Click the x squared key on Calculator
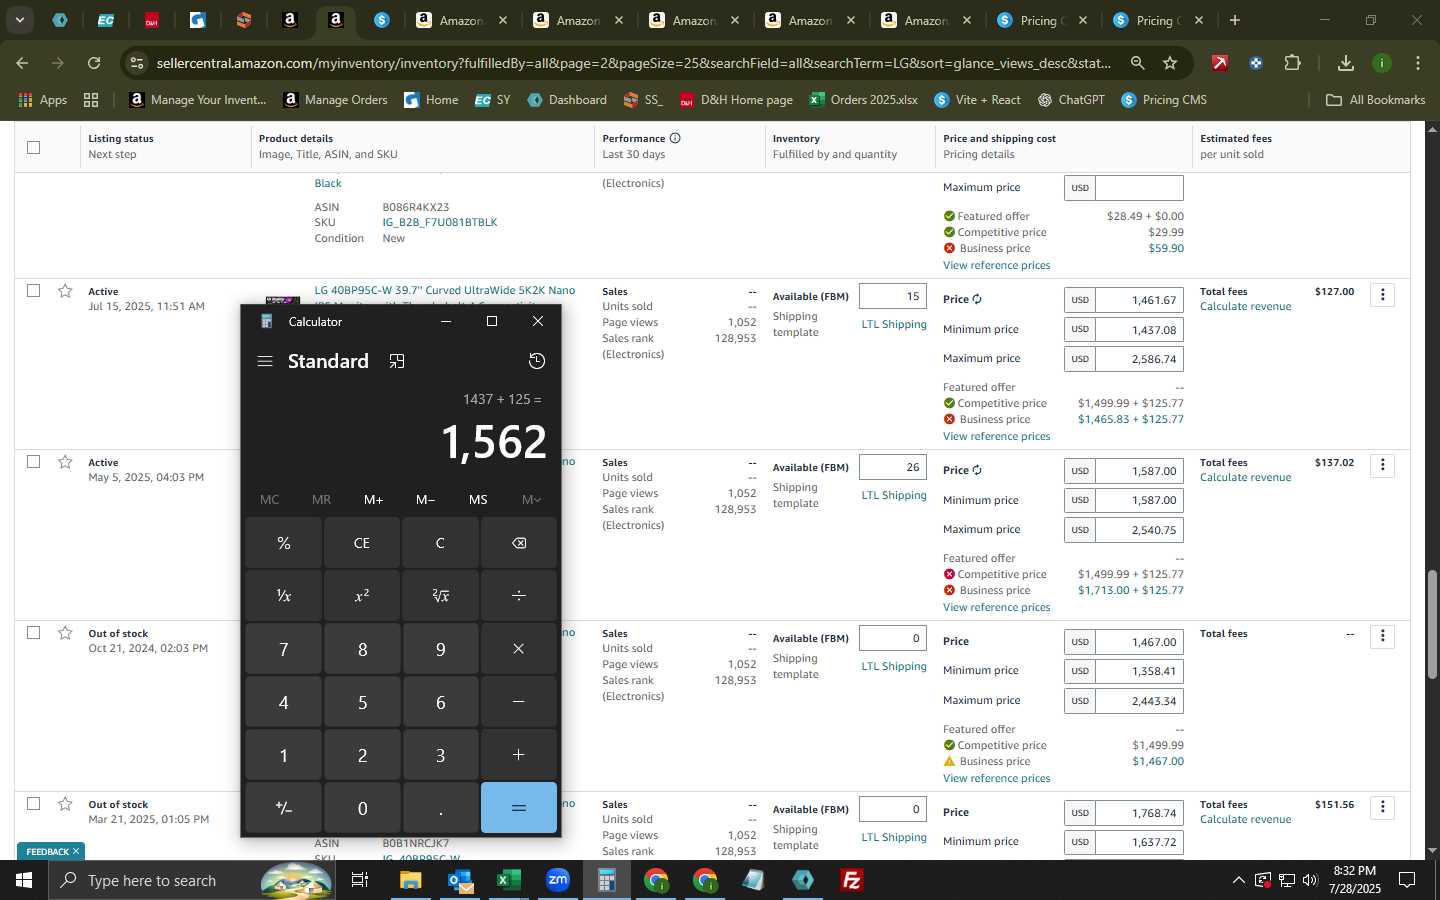This screenshot has height=900, width=1440. [362, 596]
